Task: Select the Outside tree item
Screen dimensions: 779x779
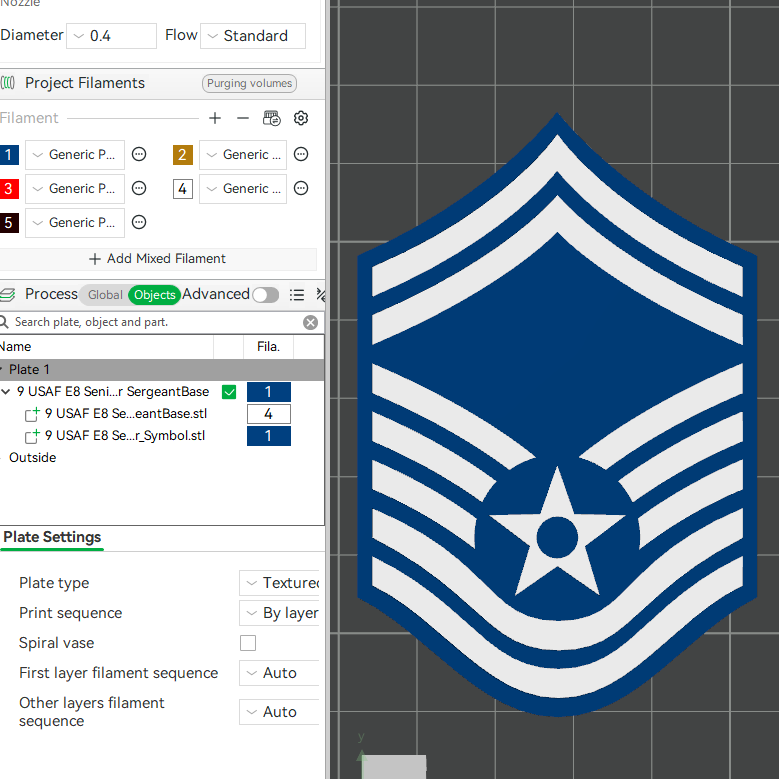Action: click(32, 458)
